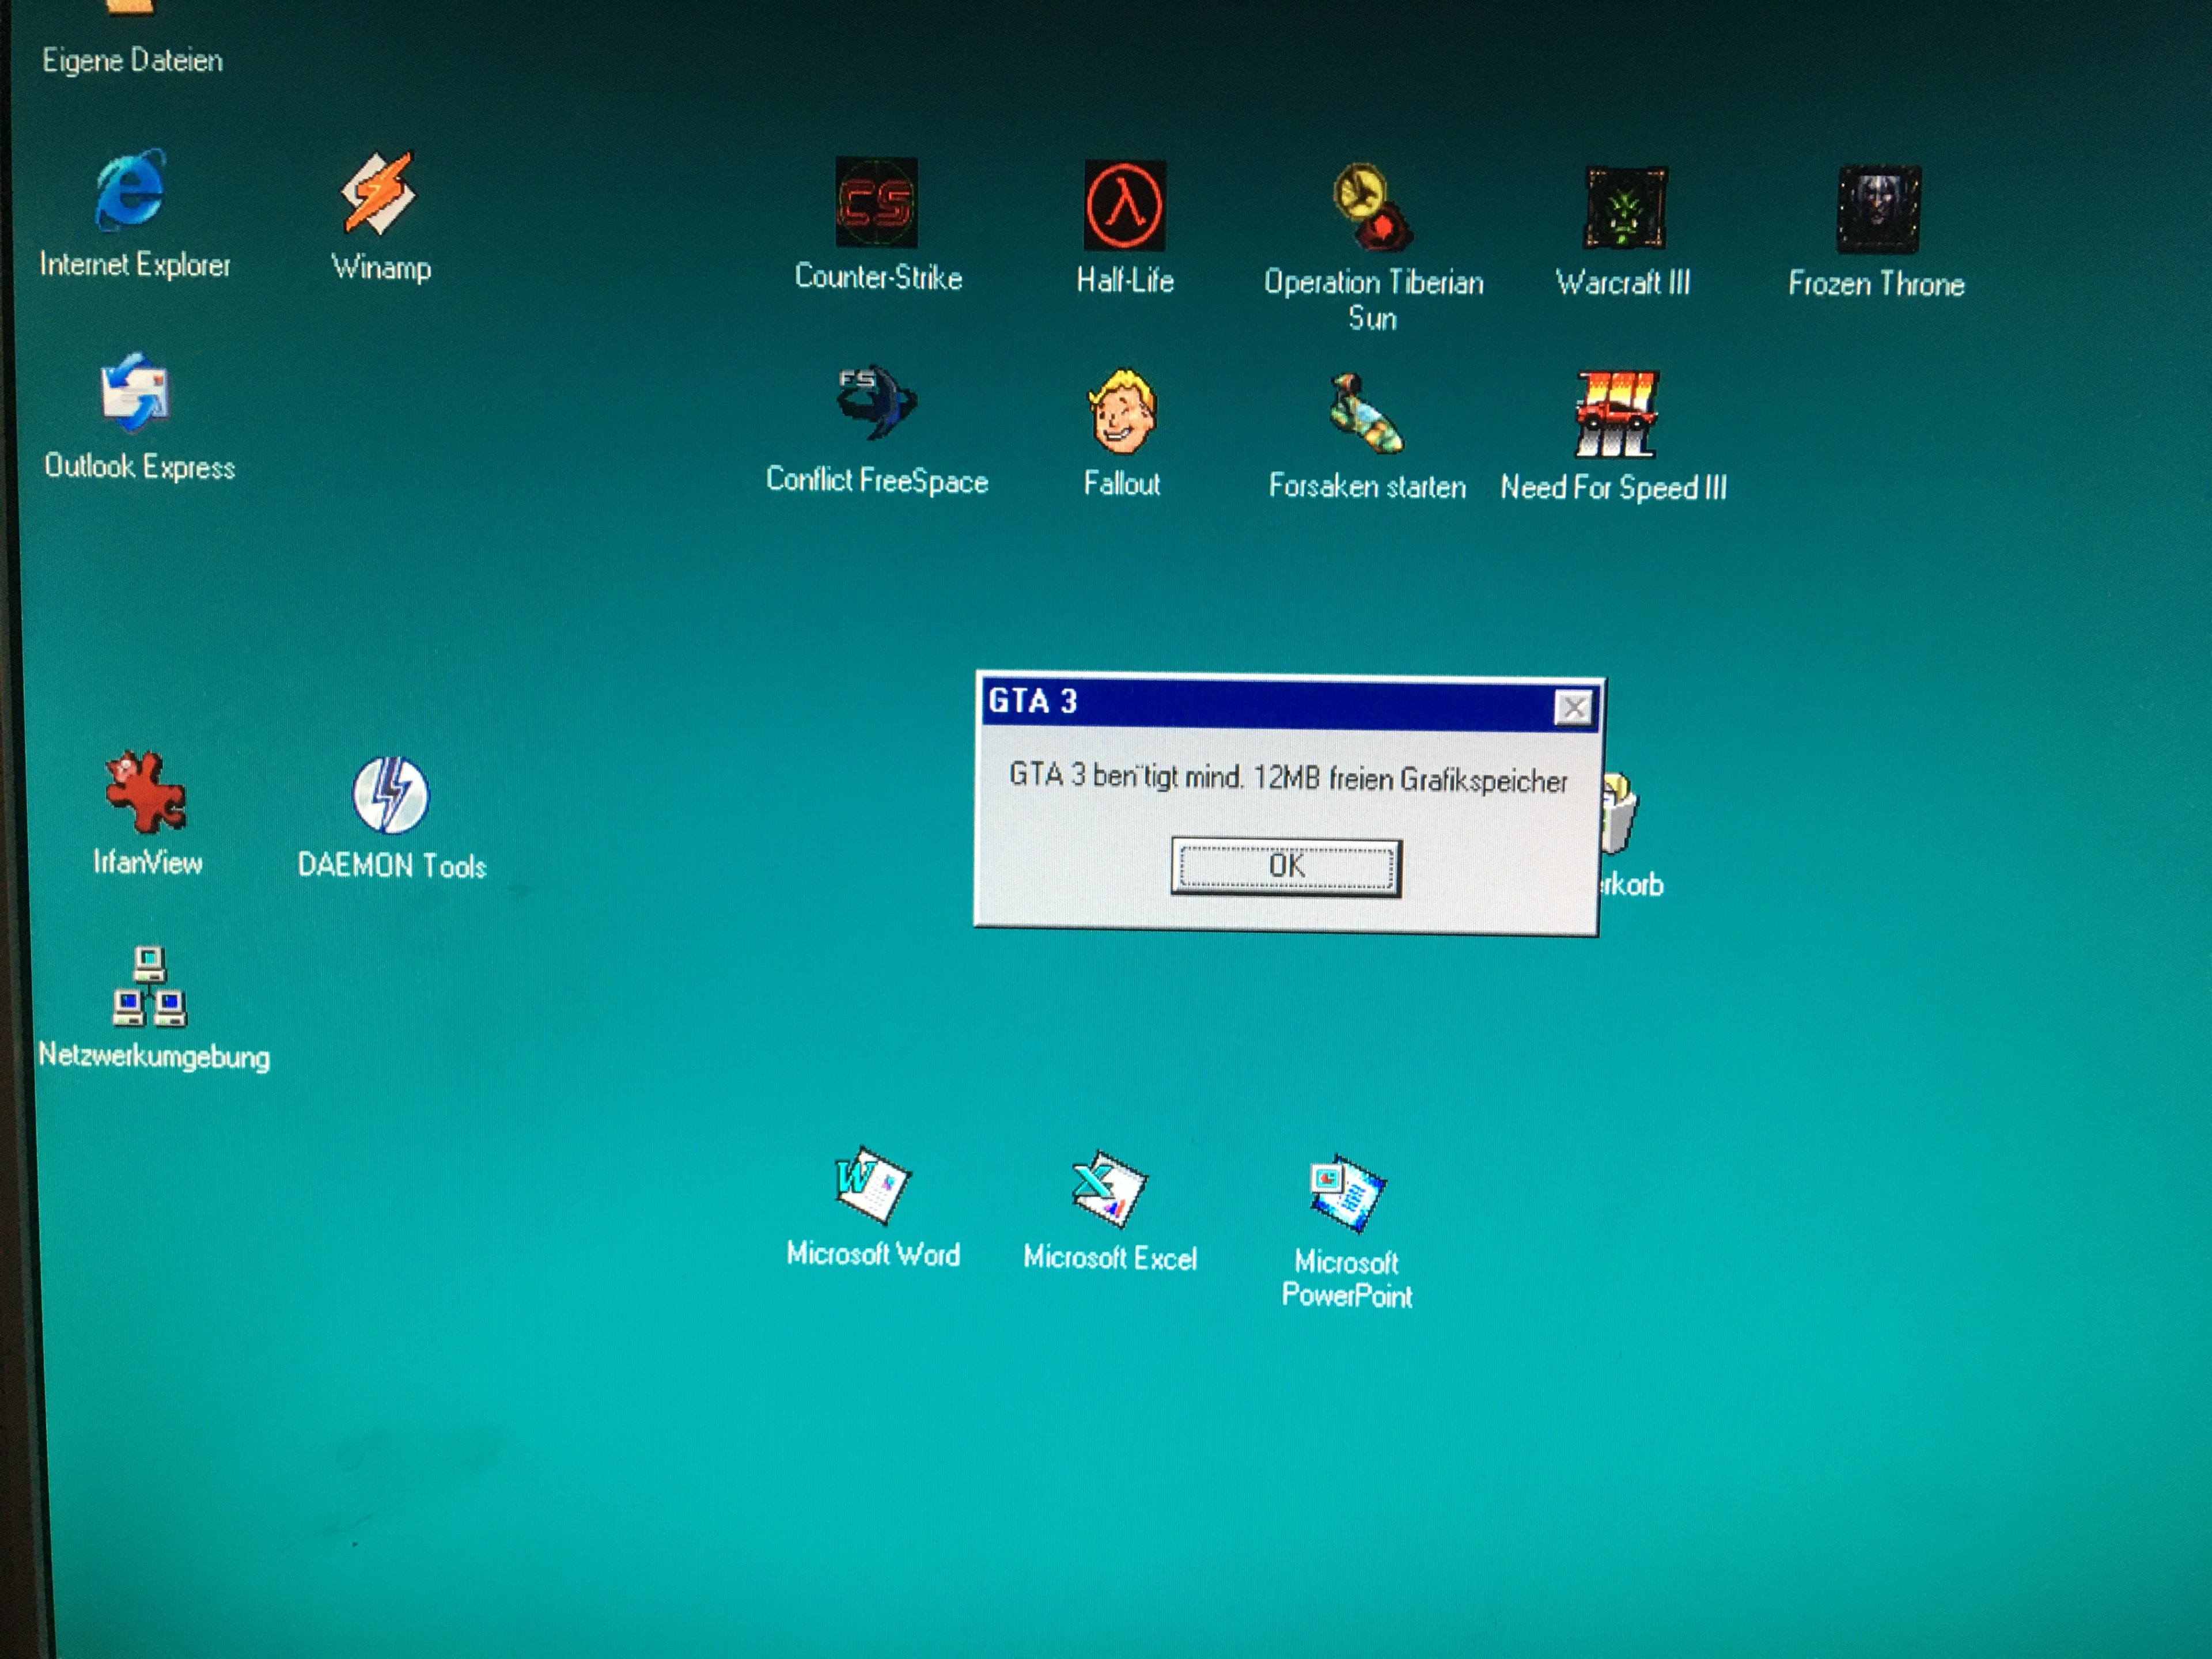Click the IrfanView red cat icon
Viewport: 2212px width, 1659px height.
tap(145, 792)
